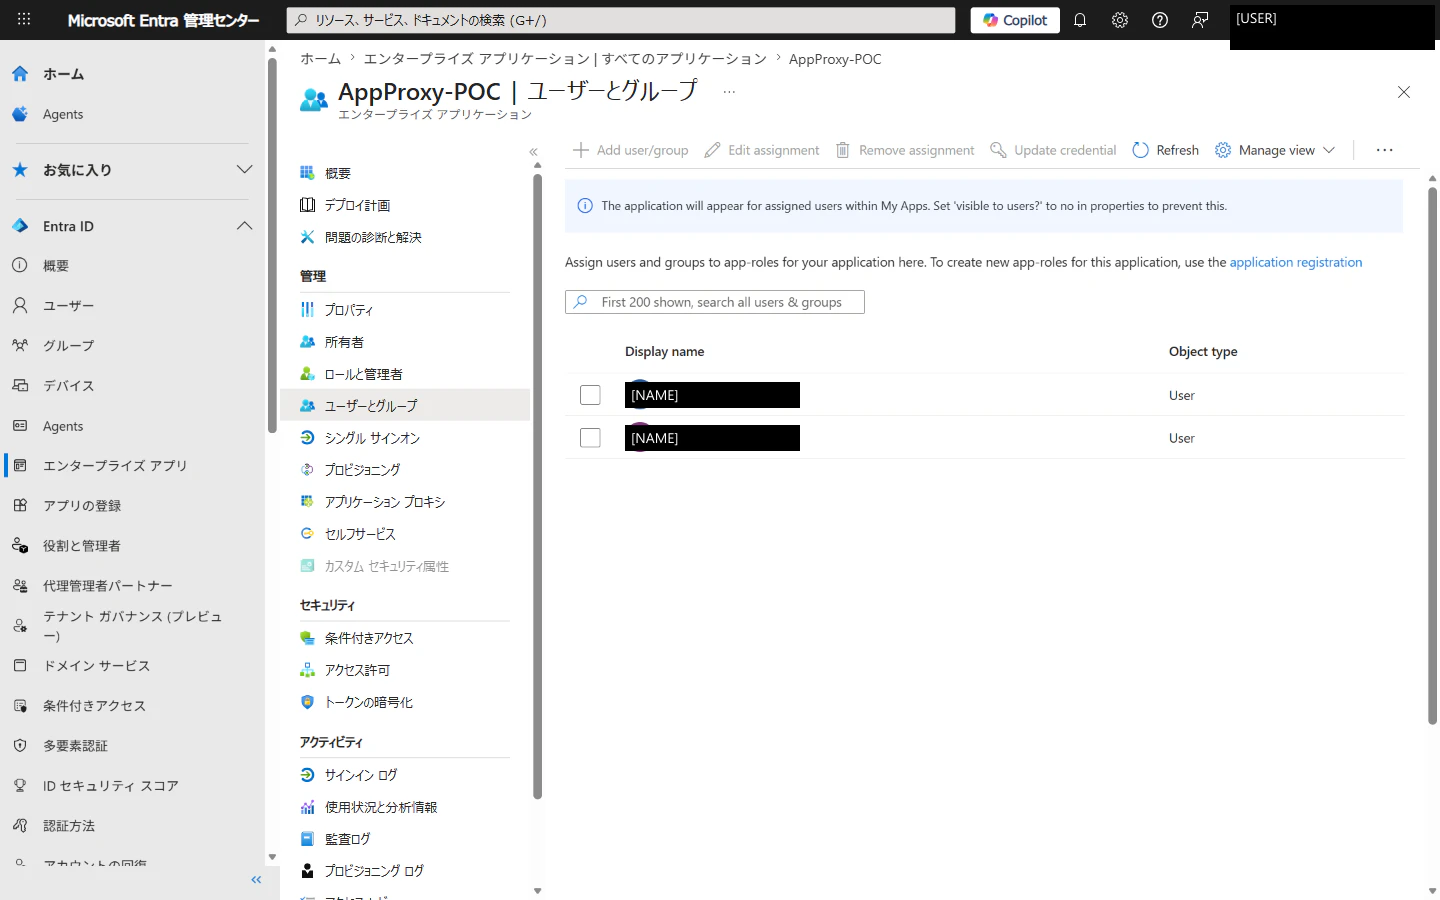Open グループ in left sidebar
The width and height of the screenshot is (1440, 900).
tap(68, 346)
